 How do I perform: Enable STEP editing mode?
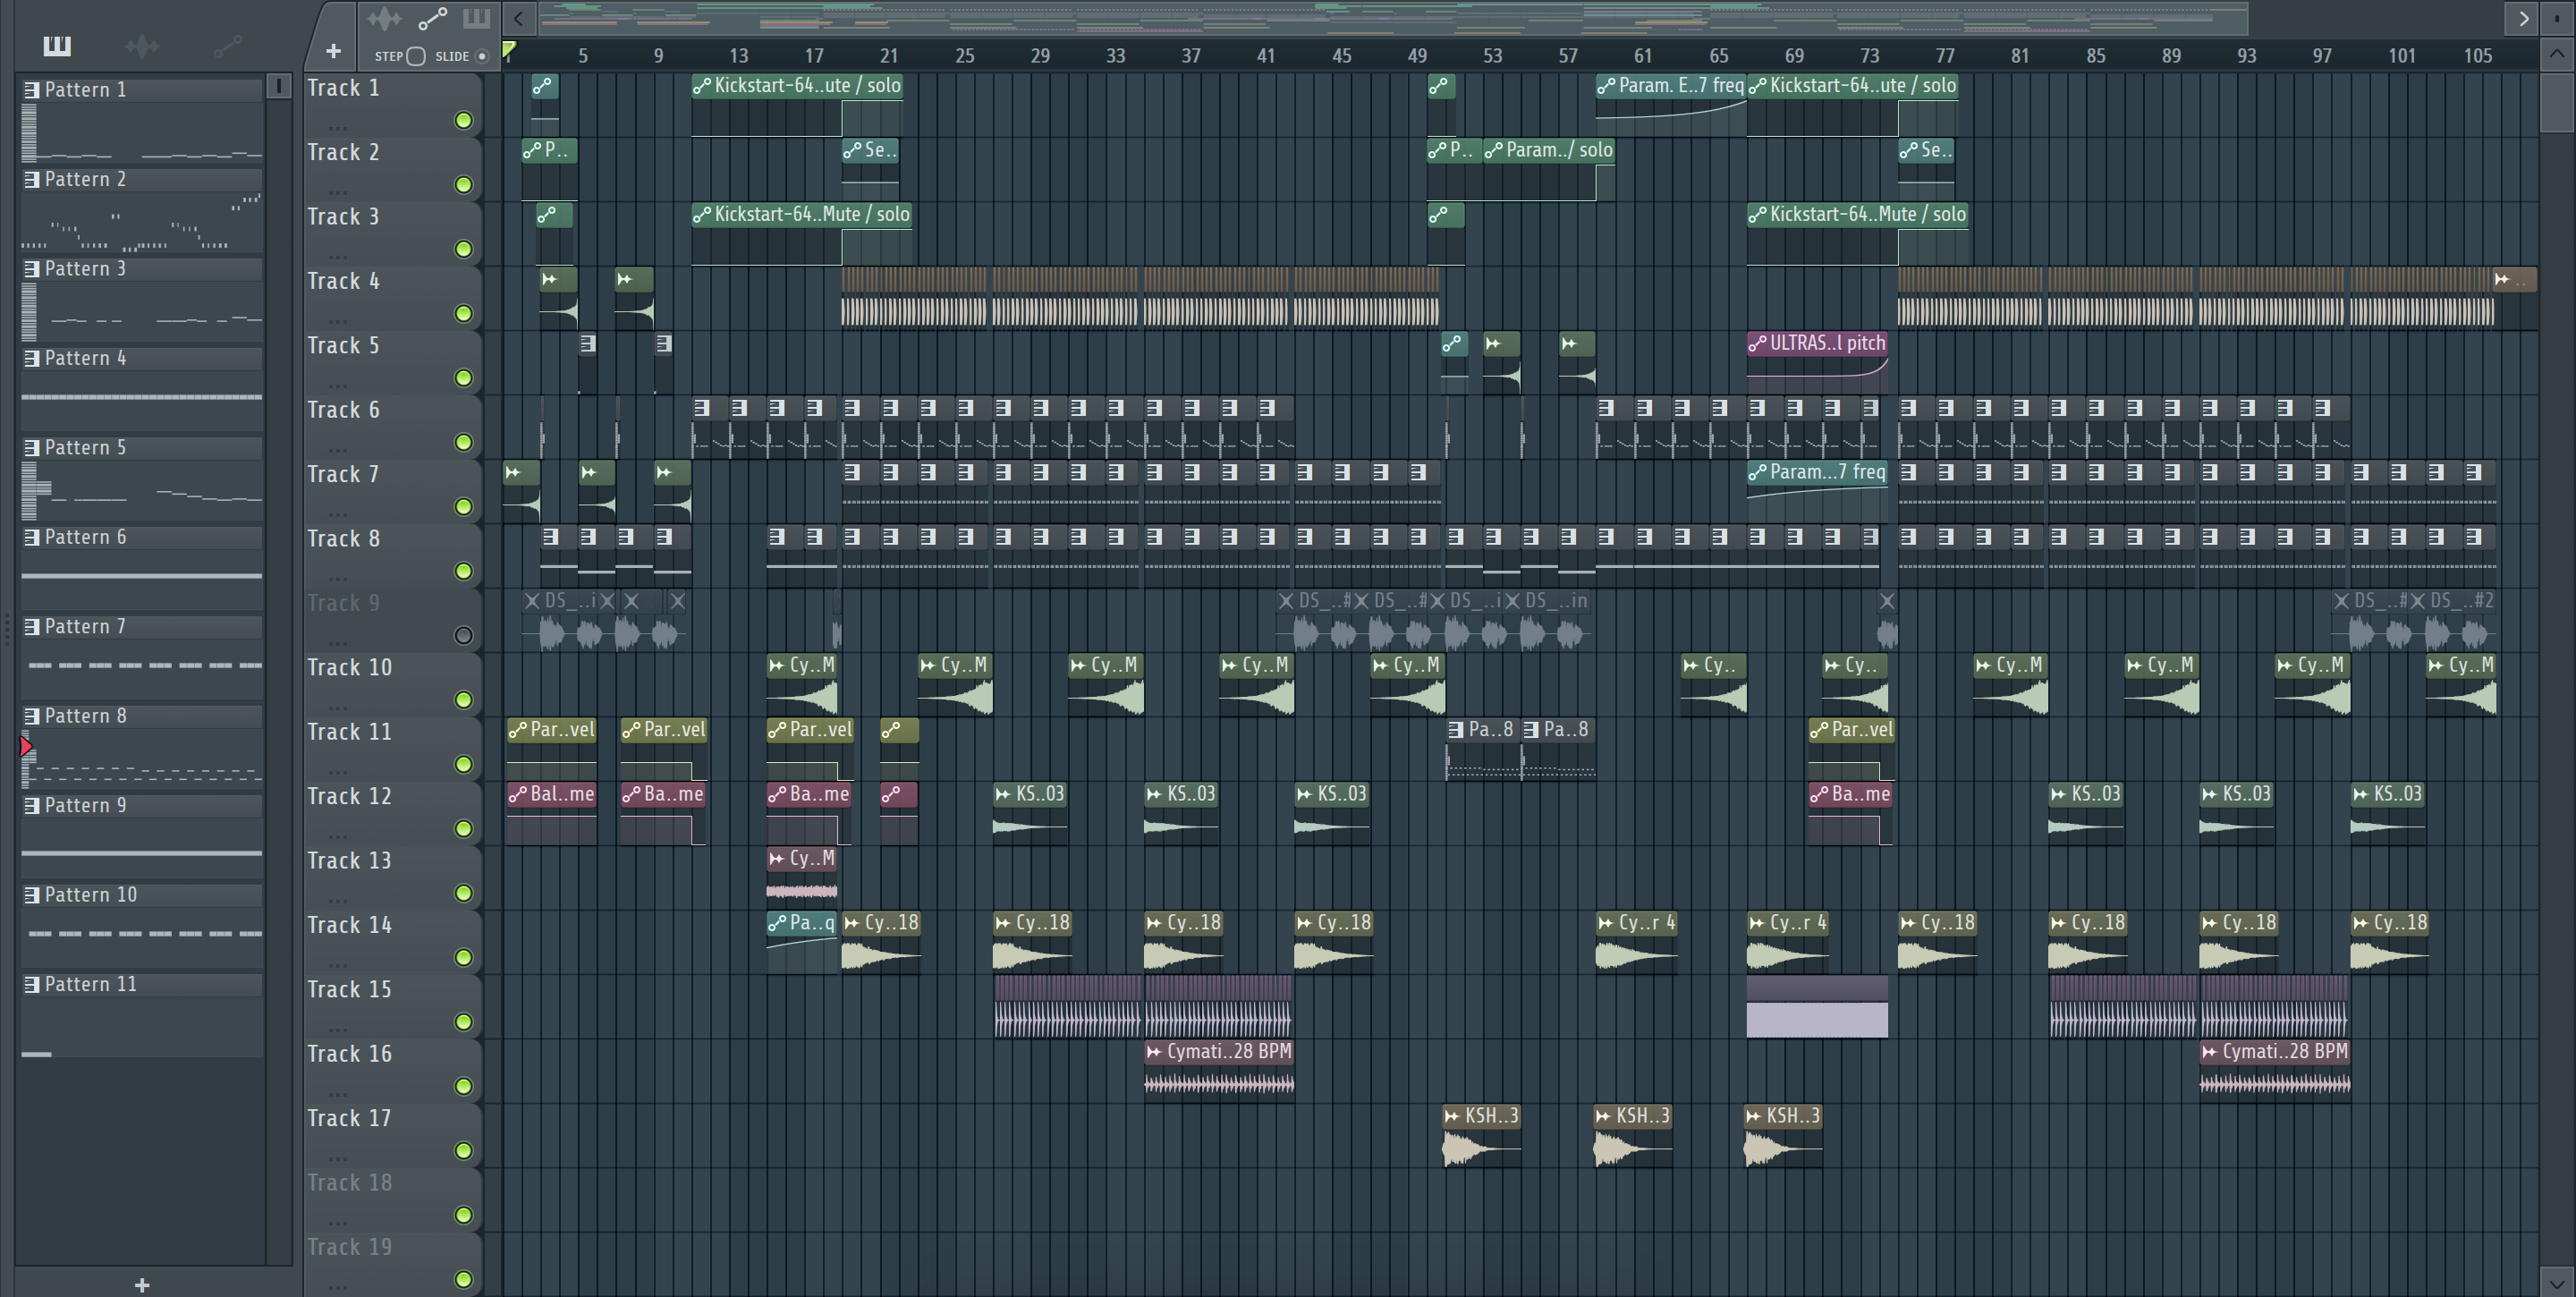tap(416, 56)
